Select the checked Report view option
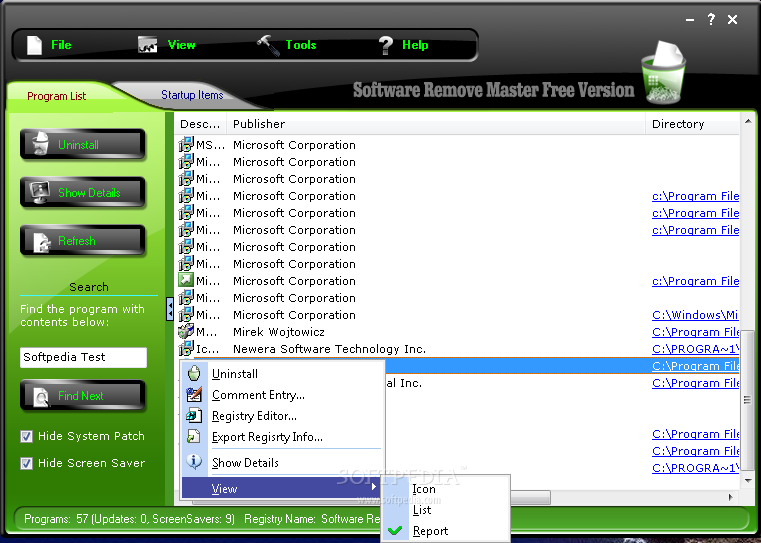Screen dimensions: 761x543 (x=446, y=531)
